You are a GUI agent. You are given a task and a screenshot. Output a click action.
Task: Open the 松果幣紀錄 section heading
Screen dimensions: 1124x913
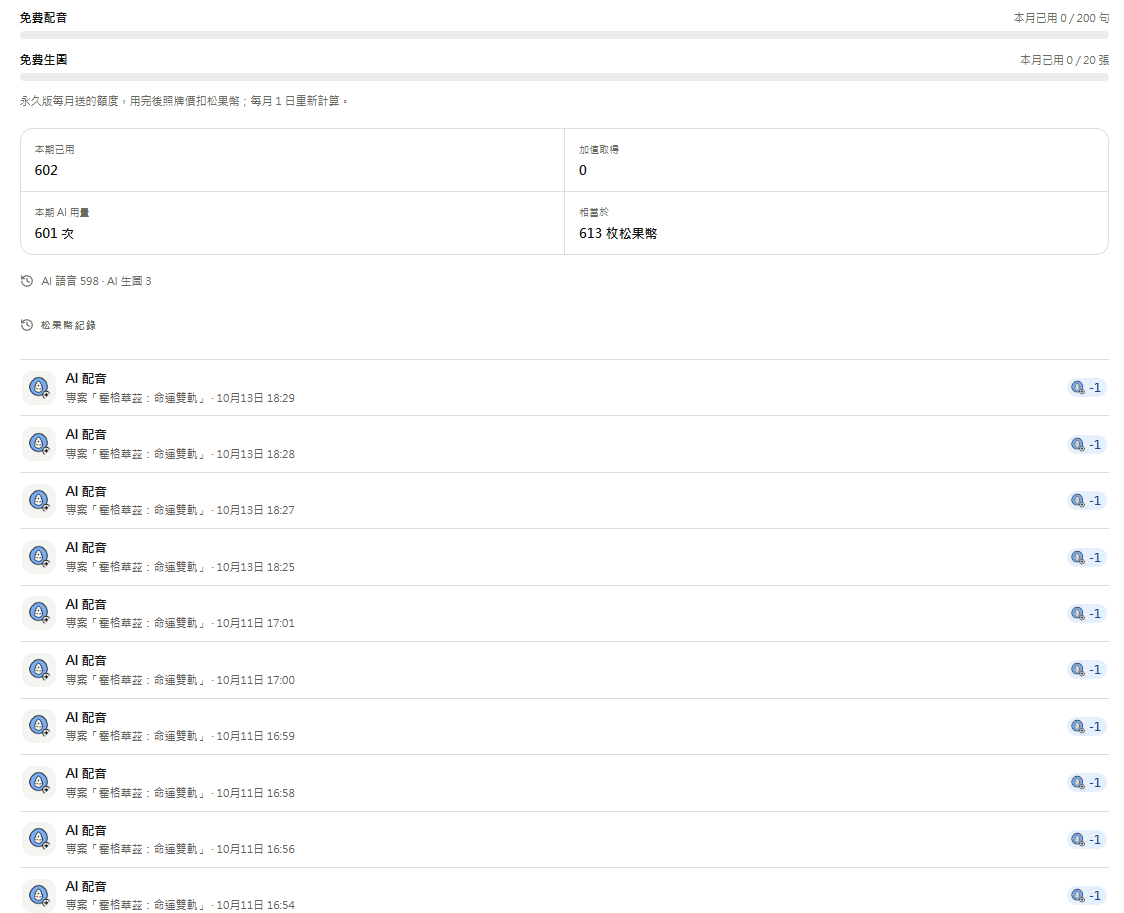[x=68, y=325]
